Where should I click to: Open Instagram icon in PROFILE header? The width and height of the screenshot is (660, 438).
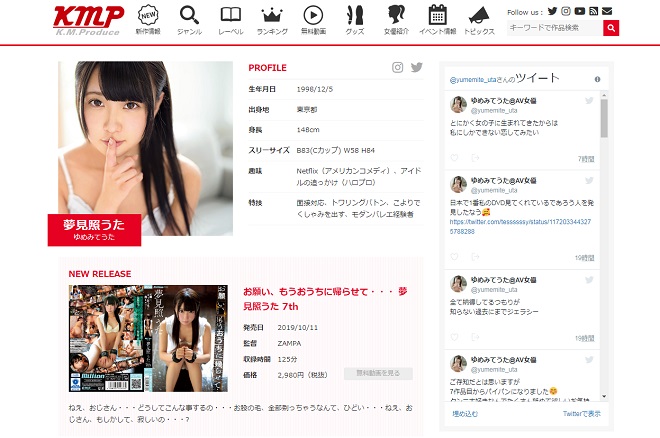(x=397, y=67)
